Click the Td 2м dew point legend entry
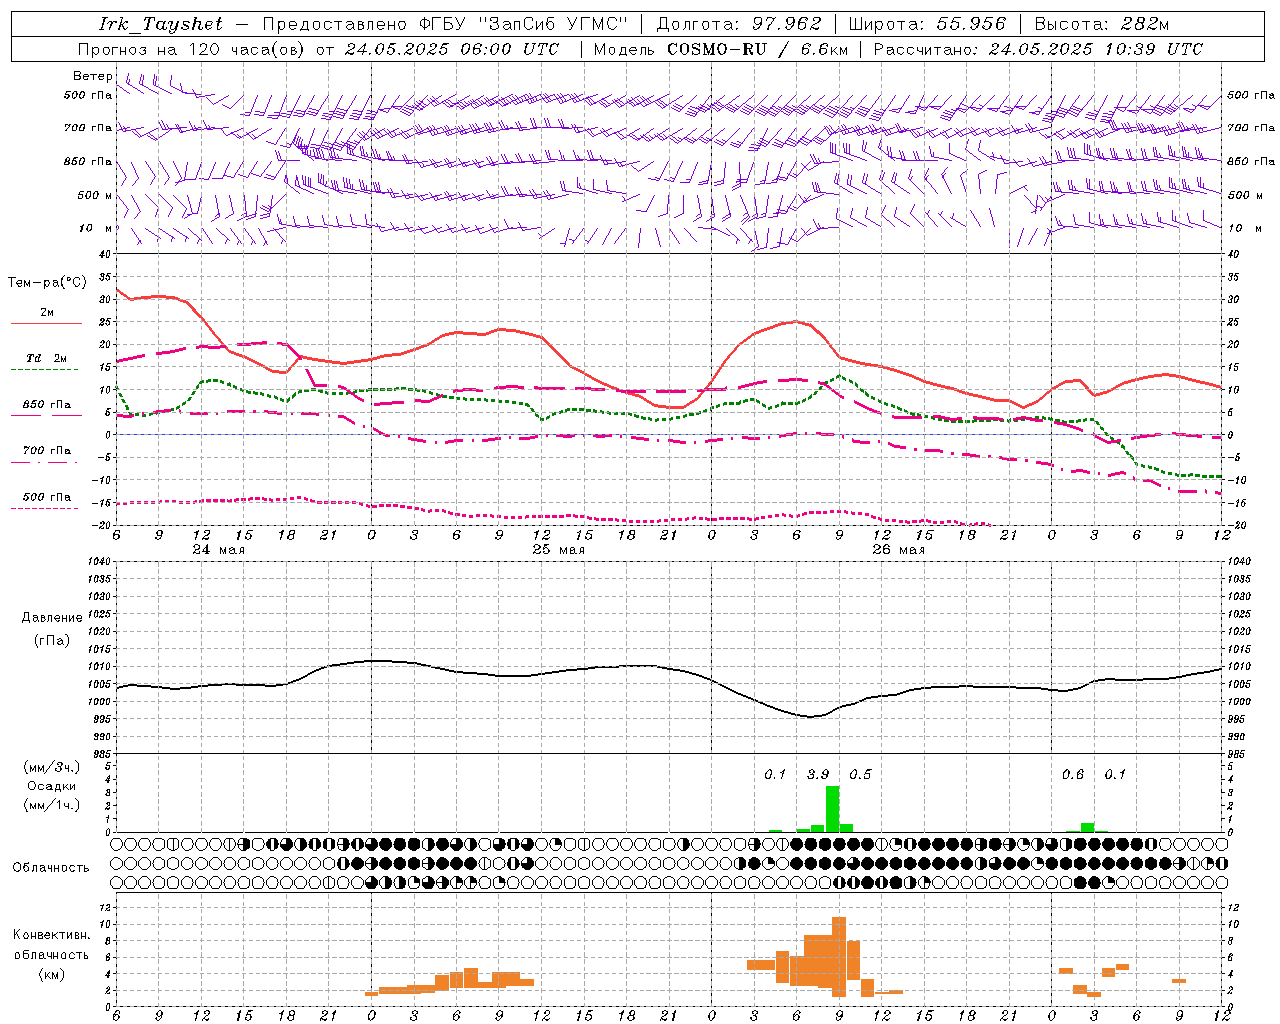The image size is (1280, 1024). tap(46, 358)
